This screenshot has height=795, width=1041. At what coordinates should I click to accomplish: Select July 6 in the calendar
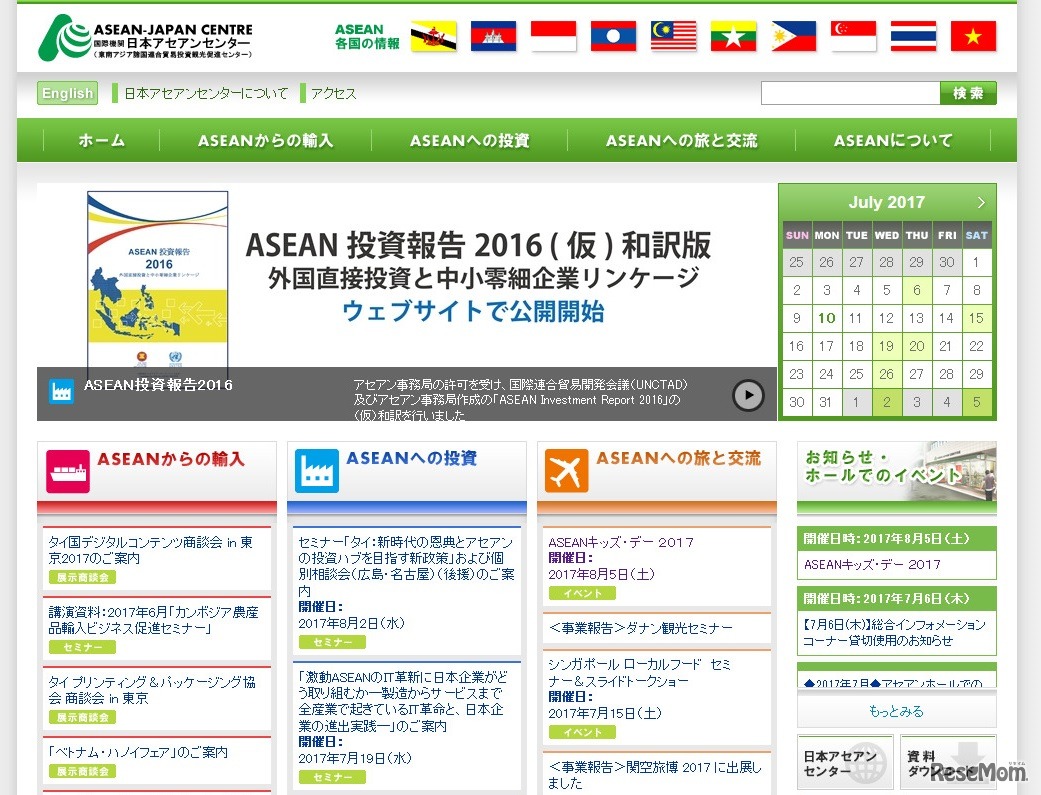pos(916,290)
